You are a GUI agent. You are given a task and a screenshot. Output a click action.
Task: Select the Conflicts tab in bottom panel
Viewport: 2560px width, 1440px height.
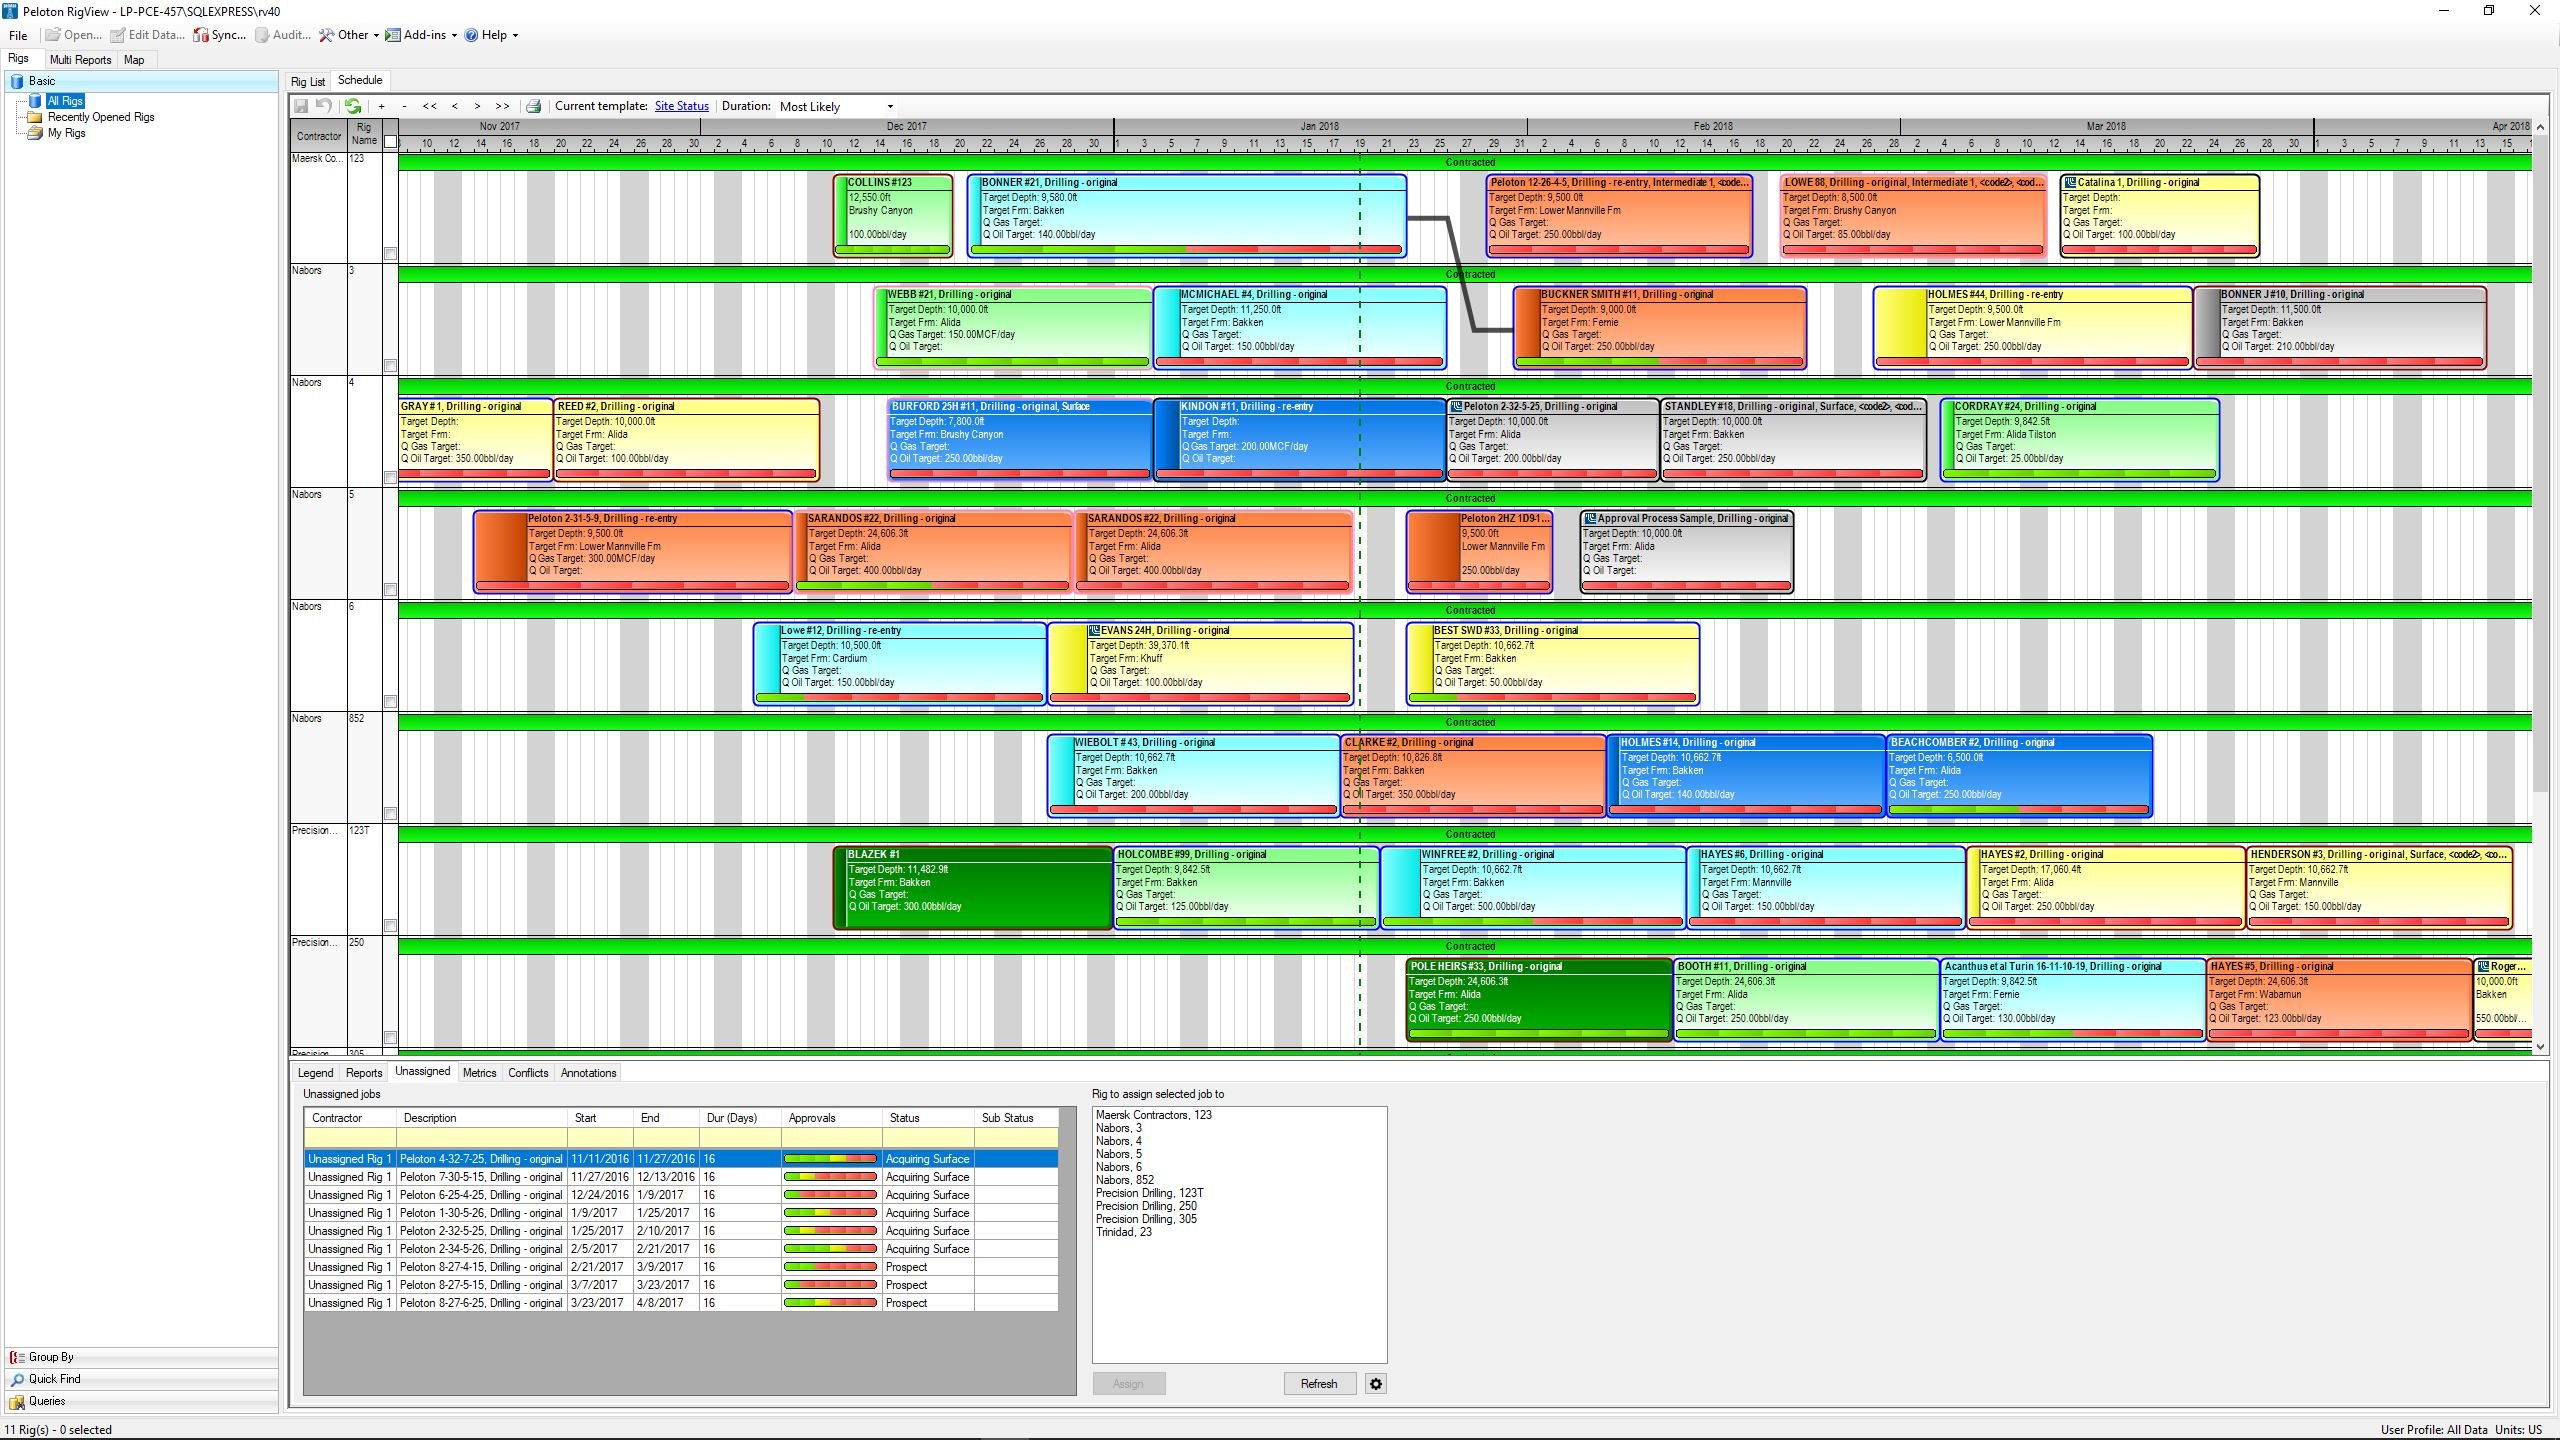click(527, 1073)
